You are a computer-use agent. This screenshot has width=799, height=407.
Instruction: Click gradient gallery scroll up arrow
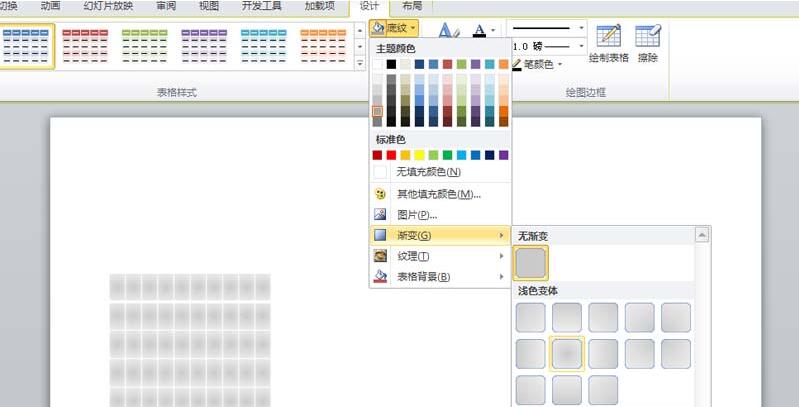point(702,235)
